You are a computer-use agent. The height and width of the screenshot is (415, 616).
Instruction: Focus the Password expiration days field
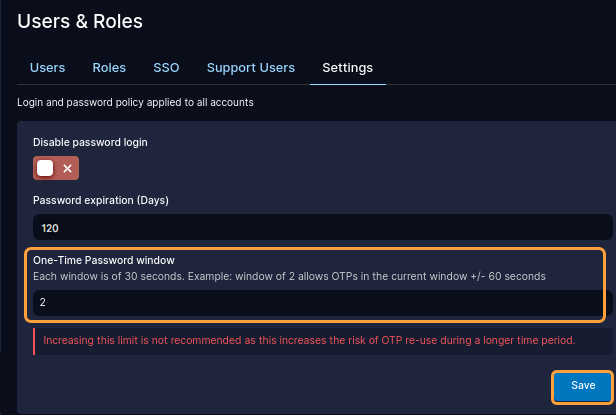[322, 227]
